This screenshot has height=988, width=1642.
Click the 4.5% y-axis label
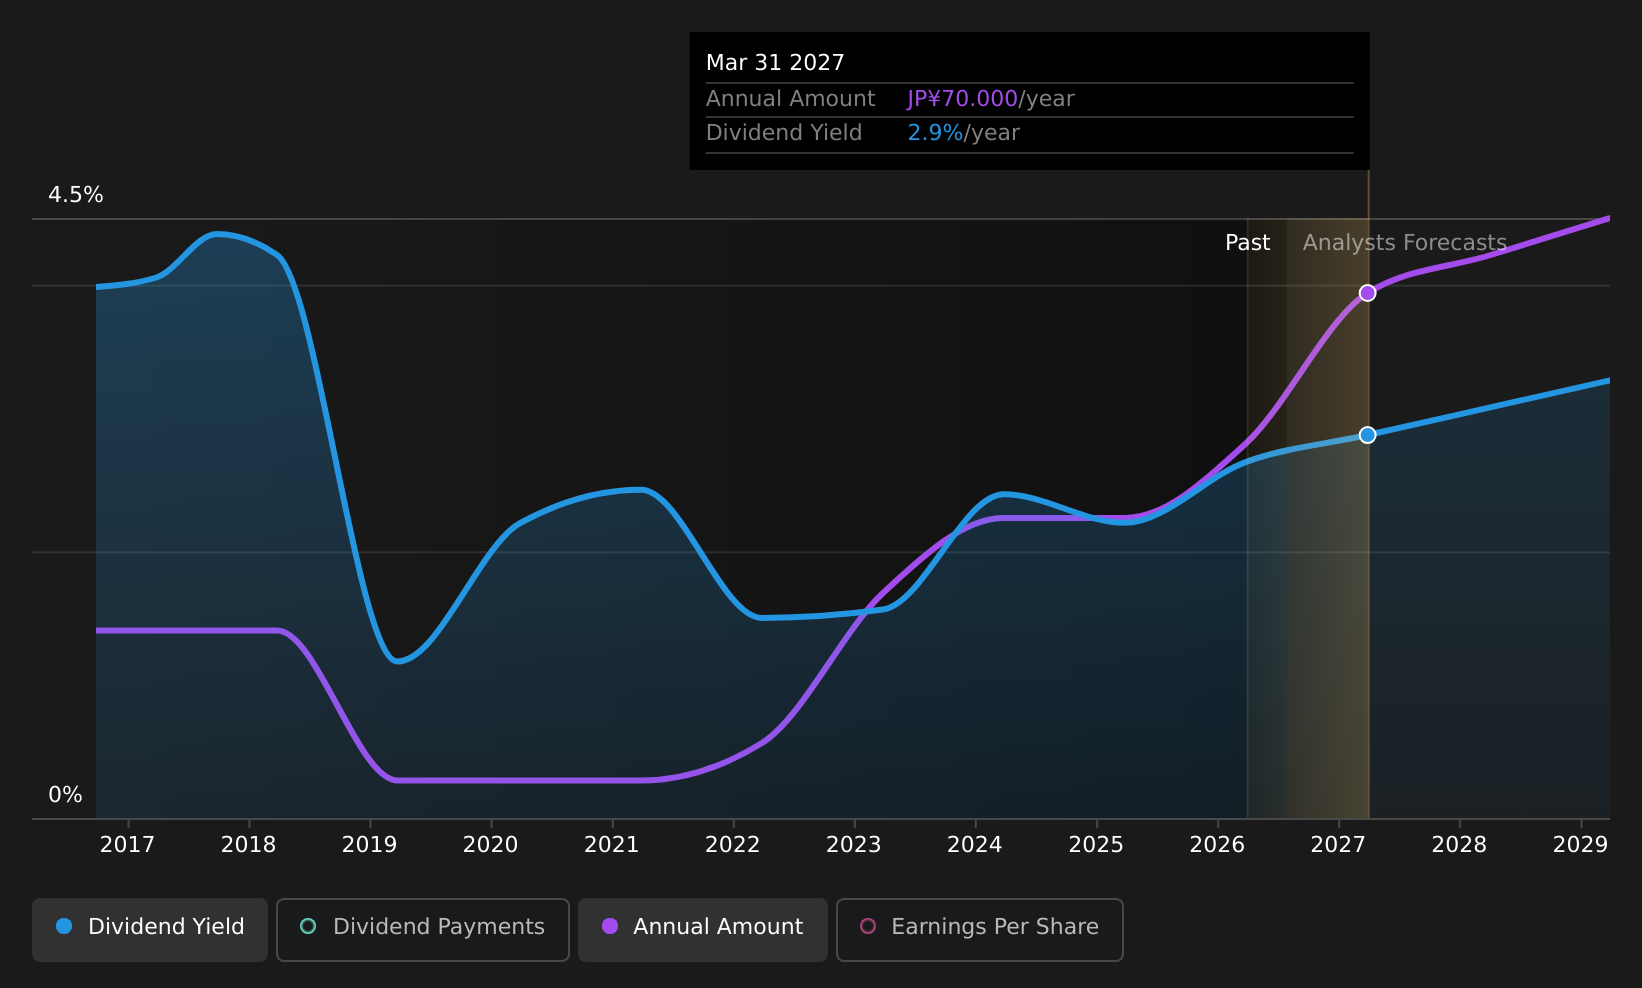coord(76,195)
